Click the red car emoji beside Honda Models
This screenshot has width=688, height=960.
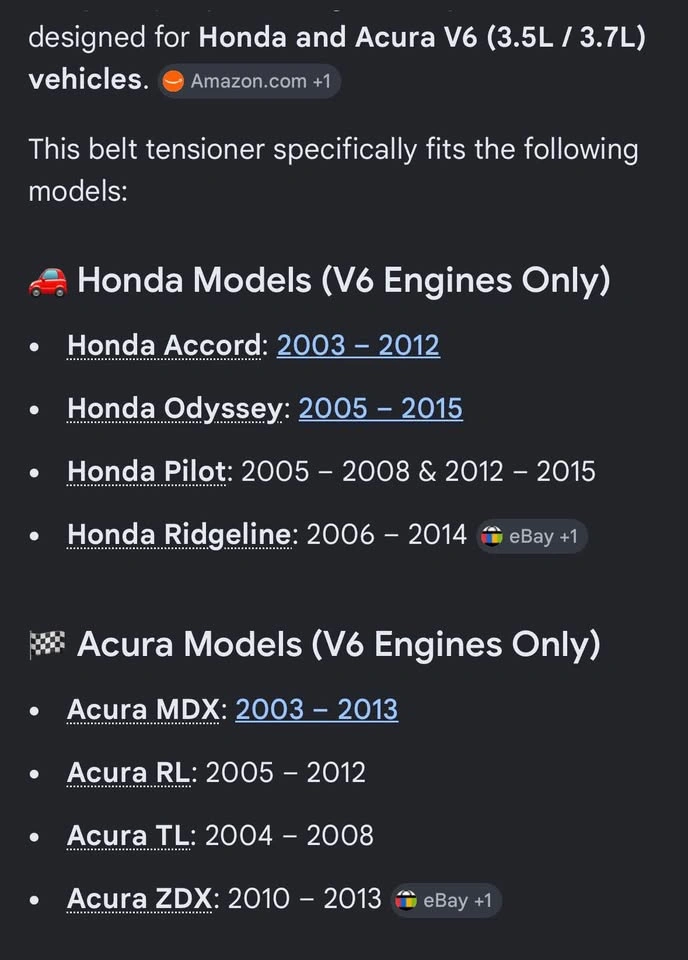click(x=48, y=282)
